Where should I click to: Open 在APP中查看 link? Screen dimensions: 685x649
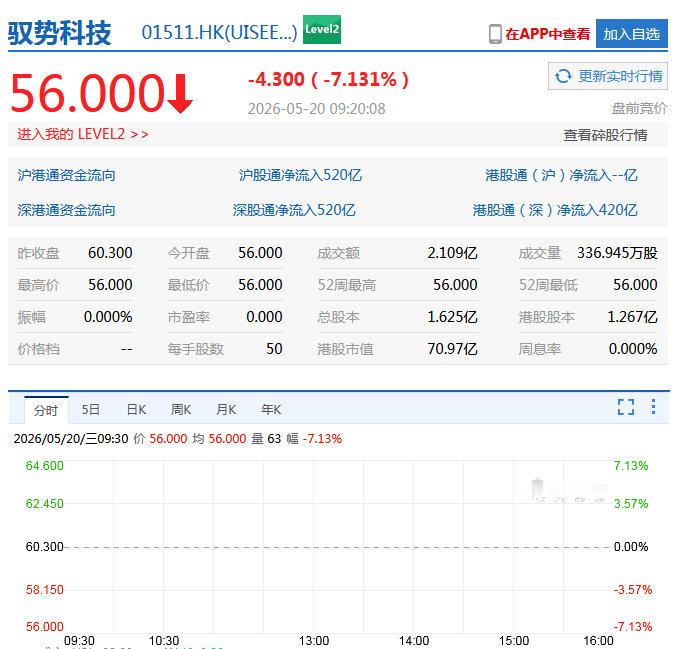pos(547,34)
